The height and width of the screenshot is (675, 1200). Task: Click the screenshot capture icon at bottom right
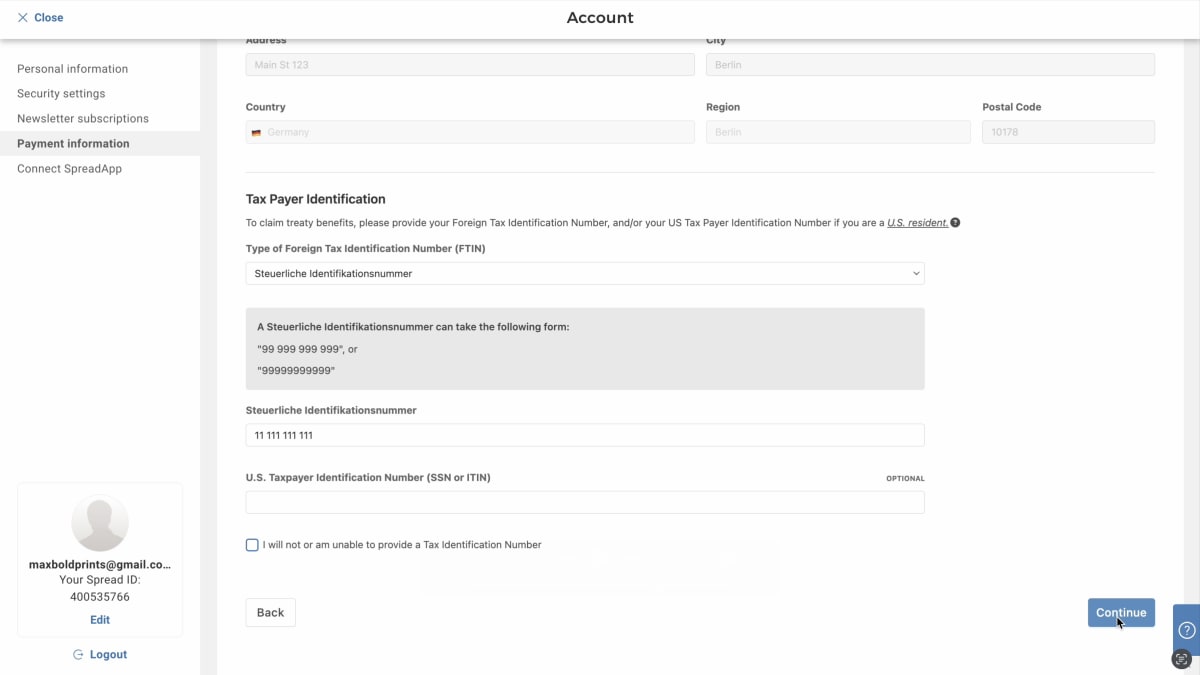click(1182, 659)
